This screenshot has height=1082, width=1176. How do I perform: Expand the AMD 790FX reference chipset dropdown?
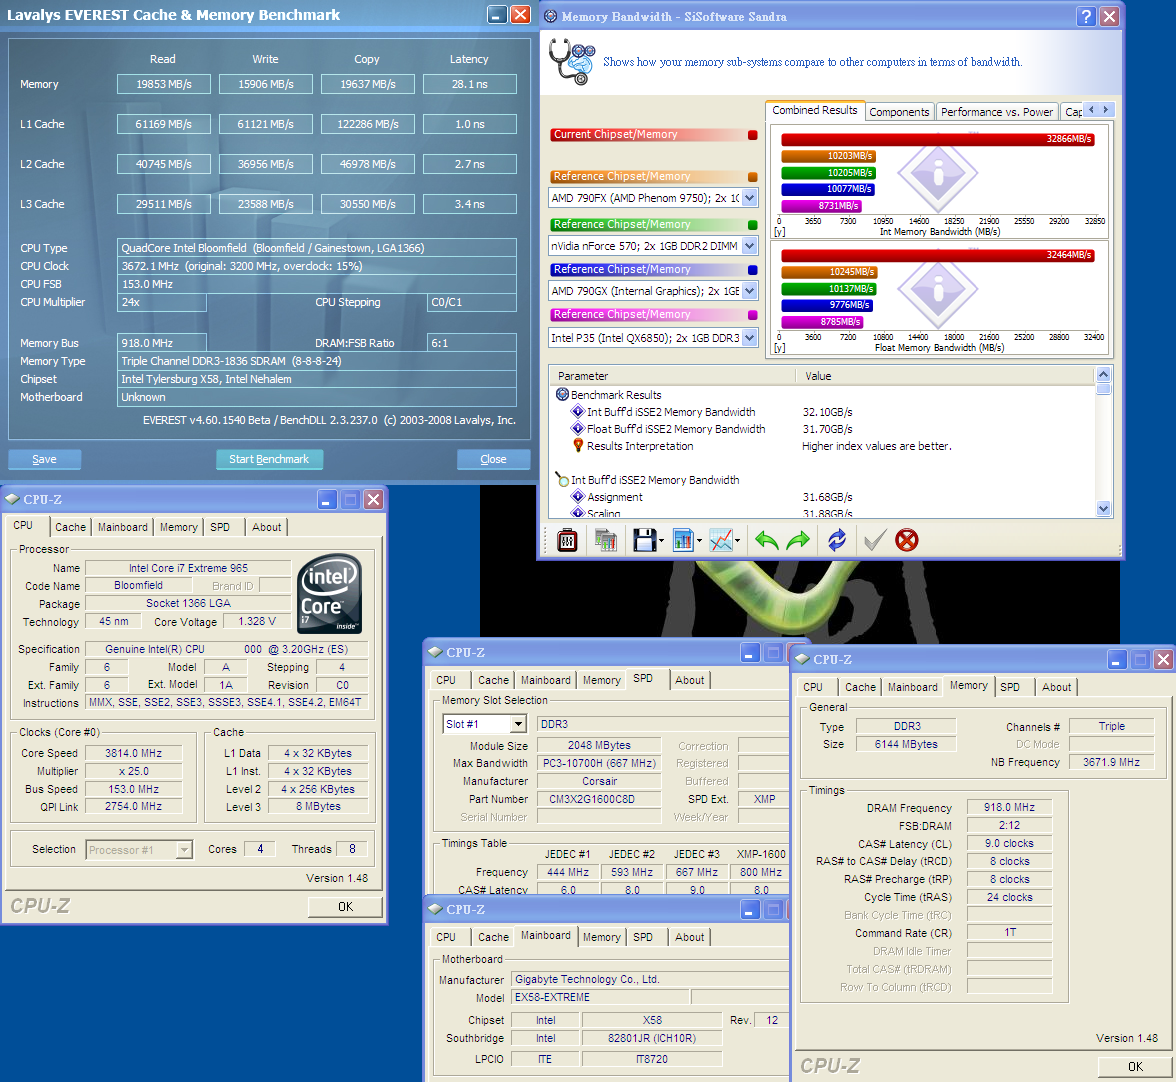(750, 198)
